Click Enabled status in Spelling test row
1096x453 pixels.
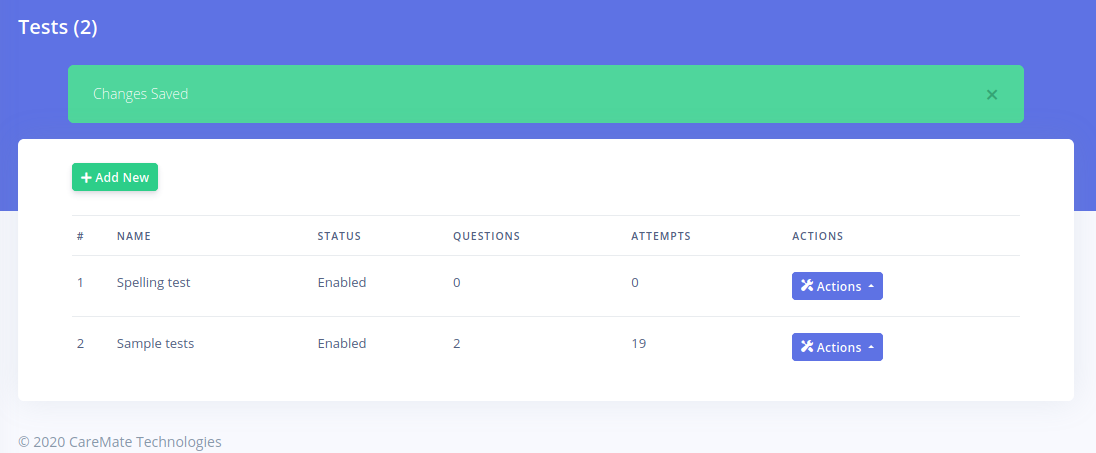[x=342, y=283]
